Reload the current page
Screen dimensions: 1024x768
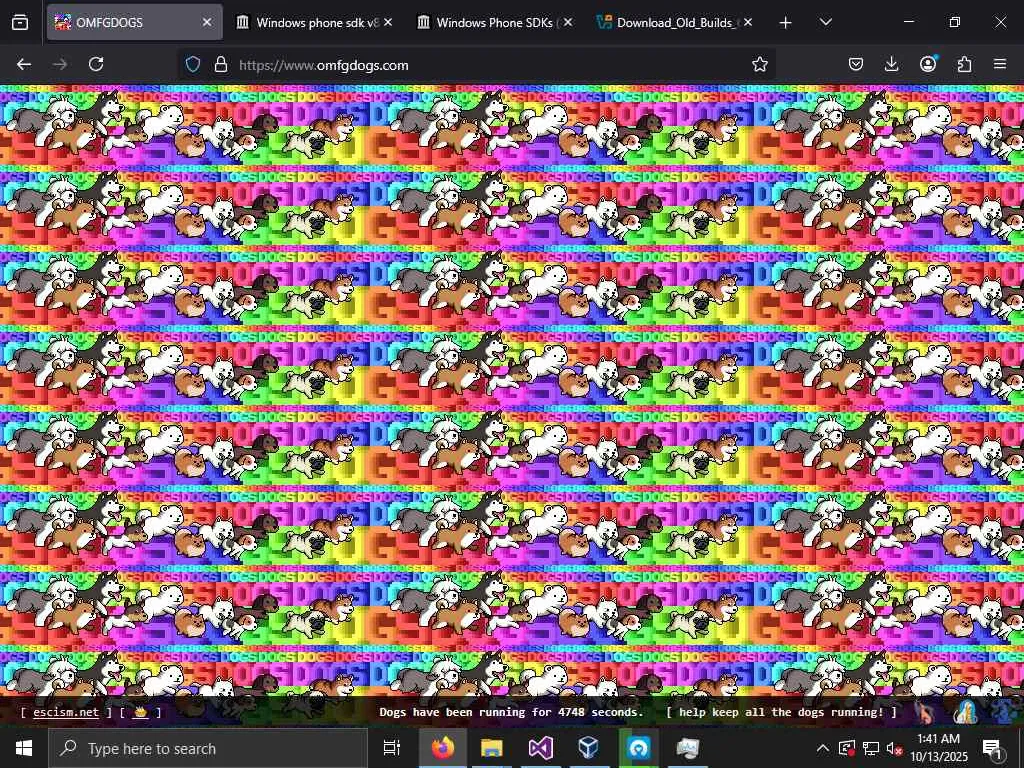(x=96, y=64)
